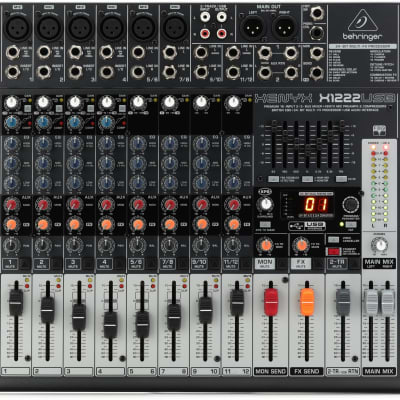400x400 pixels.
Task: Click the Main Mix right fader
Action: (388, 302)
